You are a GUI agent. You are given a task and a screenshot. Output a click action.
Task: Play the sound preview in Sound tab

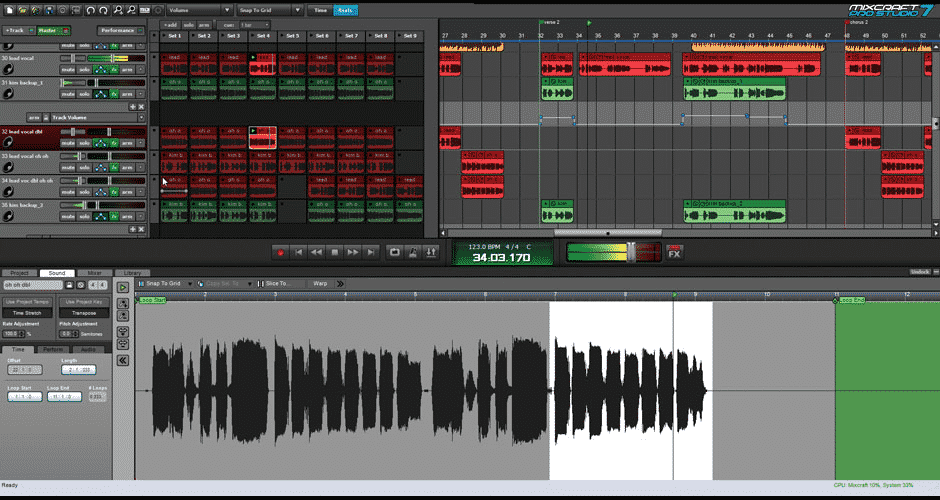pyautogui.click(x=123, y=288)
